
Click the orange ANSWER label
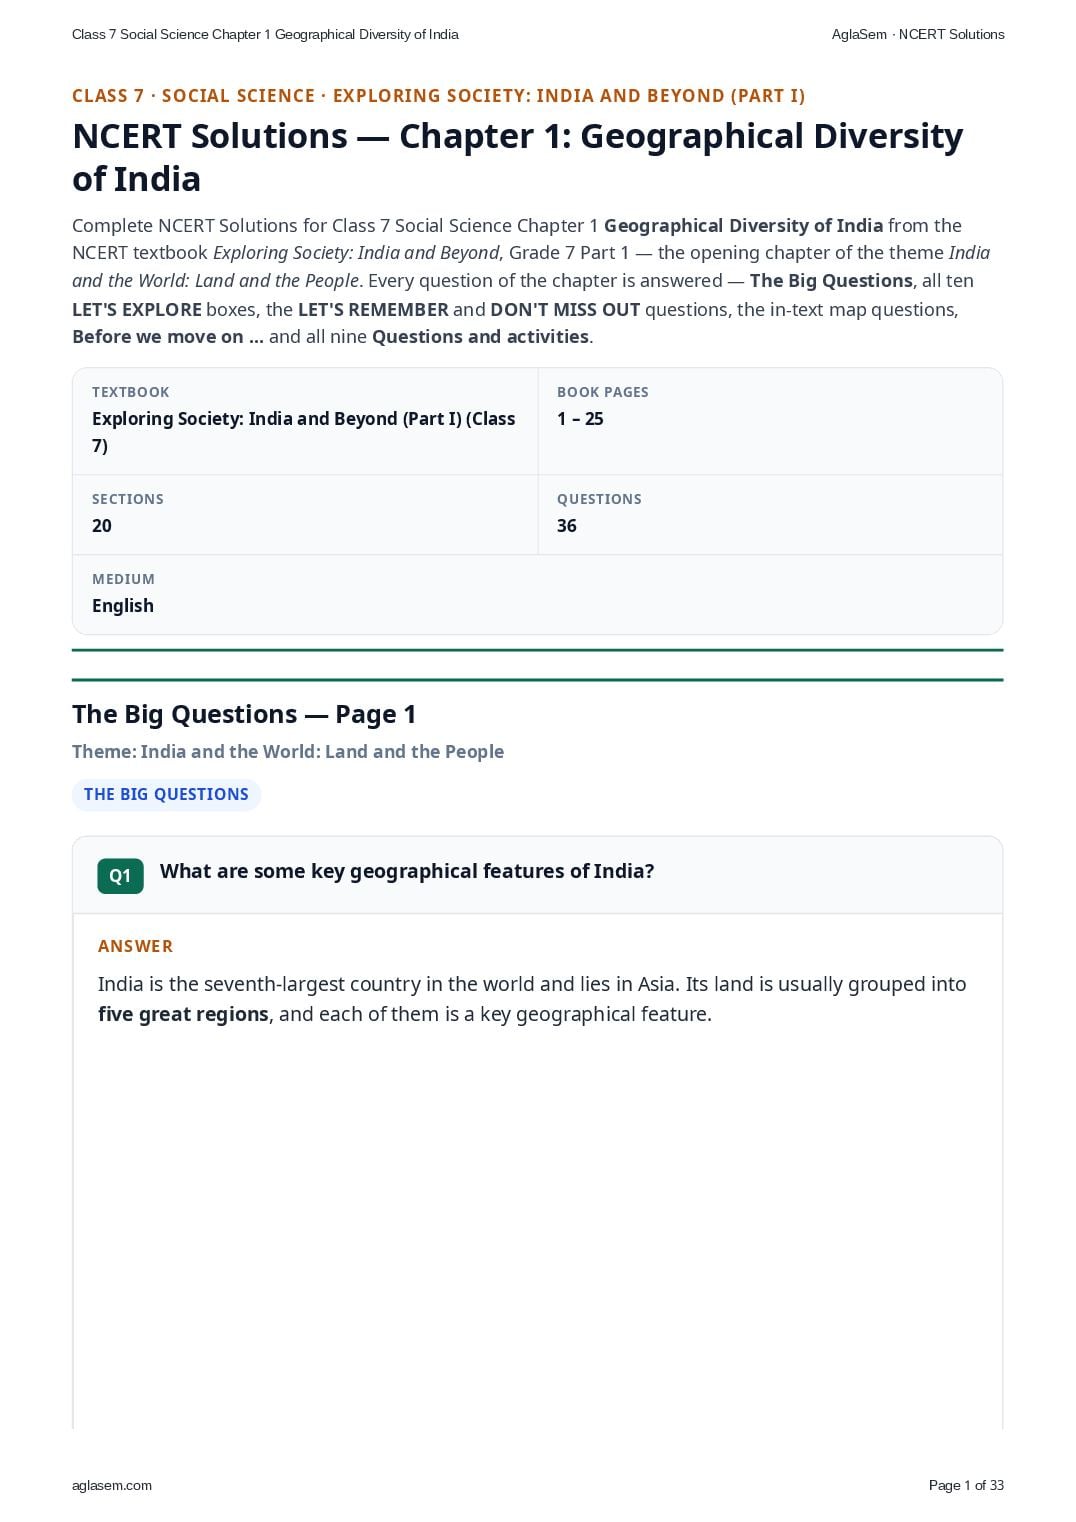(135, 946)
